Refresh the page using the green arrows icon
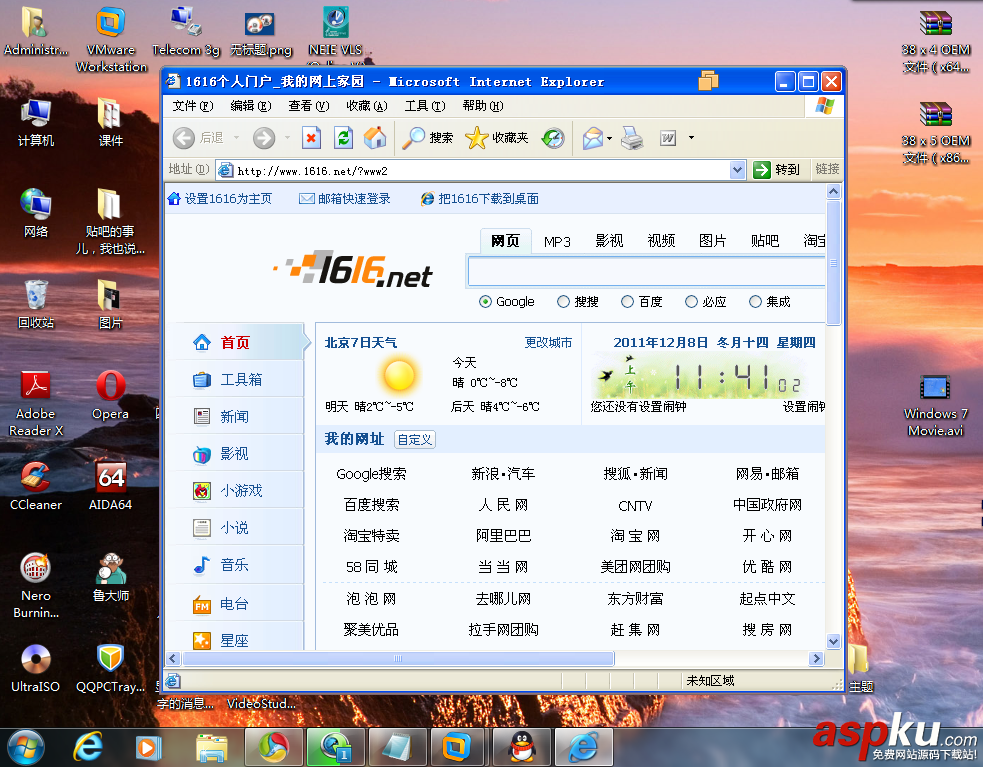The height and width of the screenshot is (767, 983). (343, 138)
